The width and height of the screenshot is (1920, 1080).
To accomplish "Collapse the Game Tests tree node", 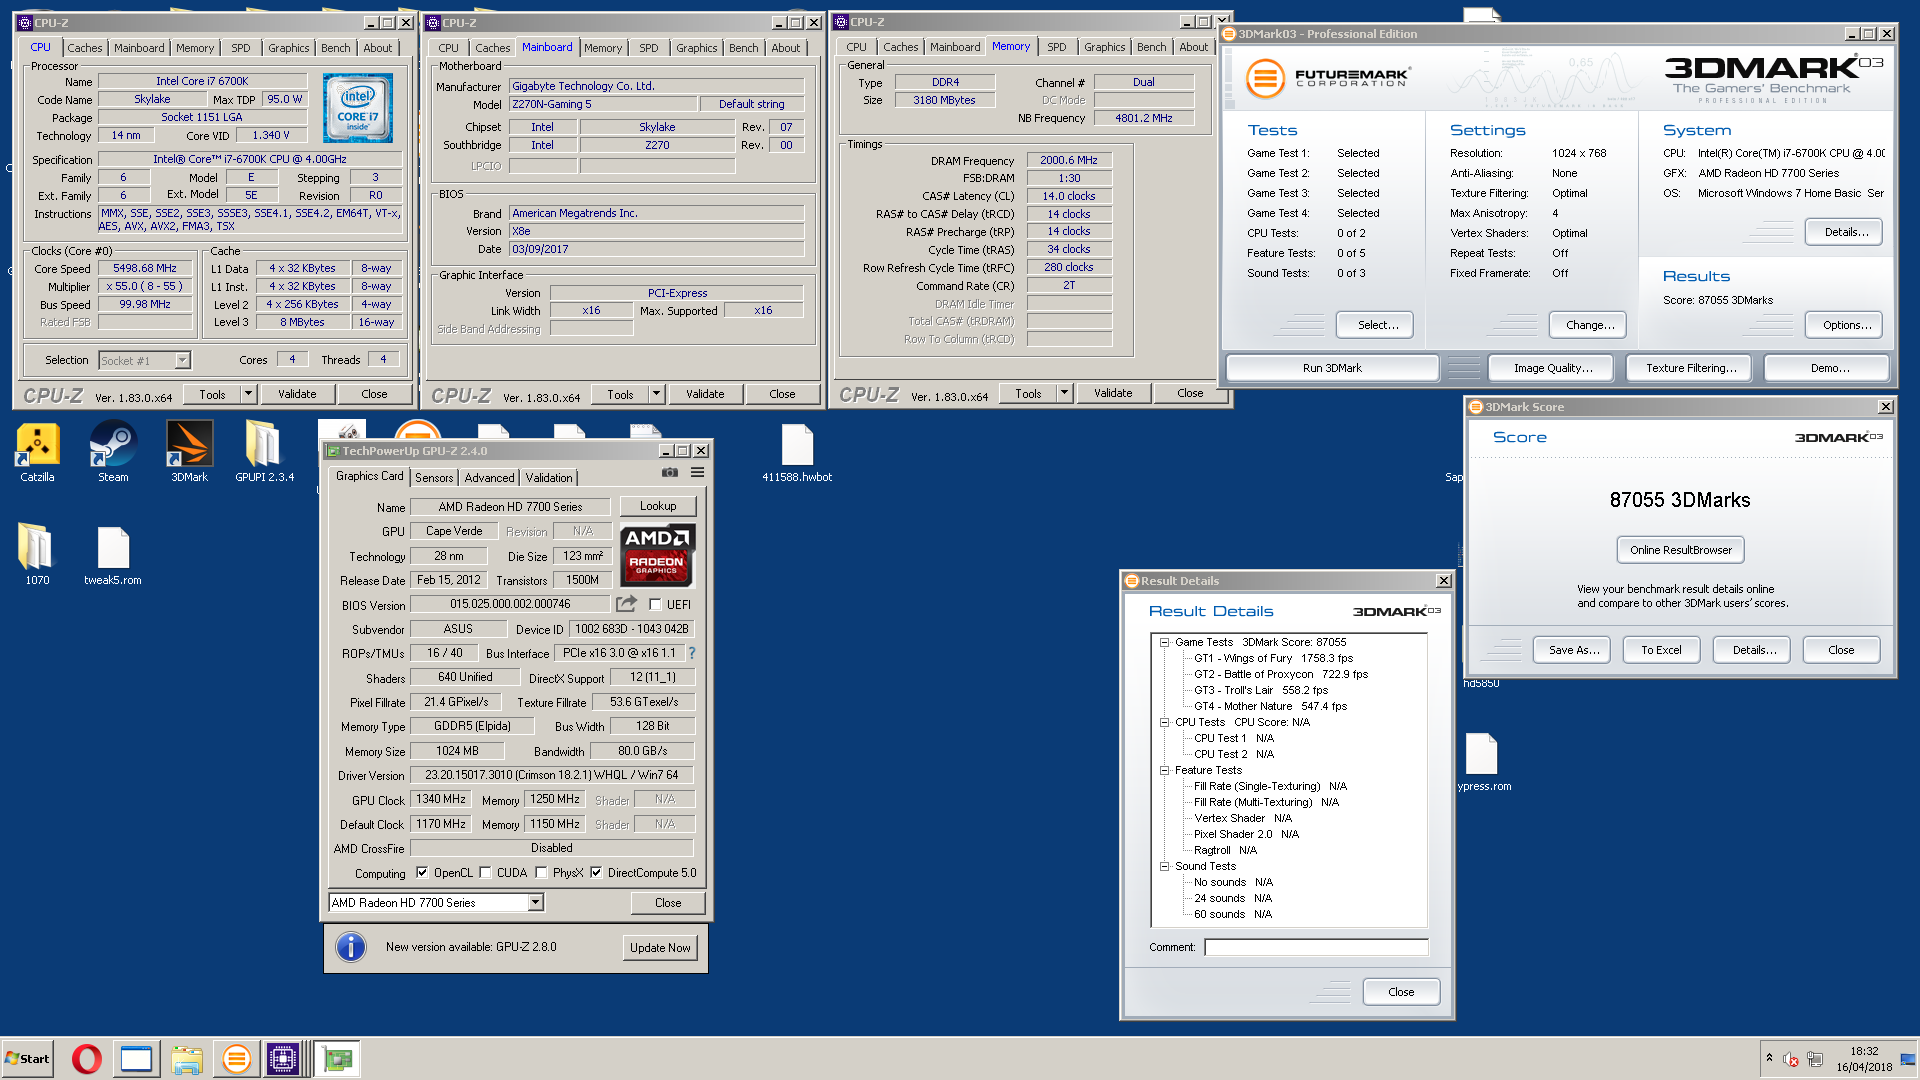I will tap(1164, 642).
